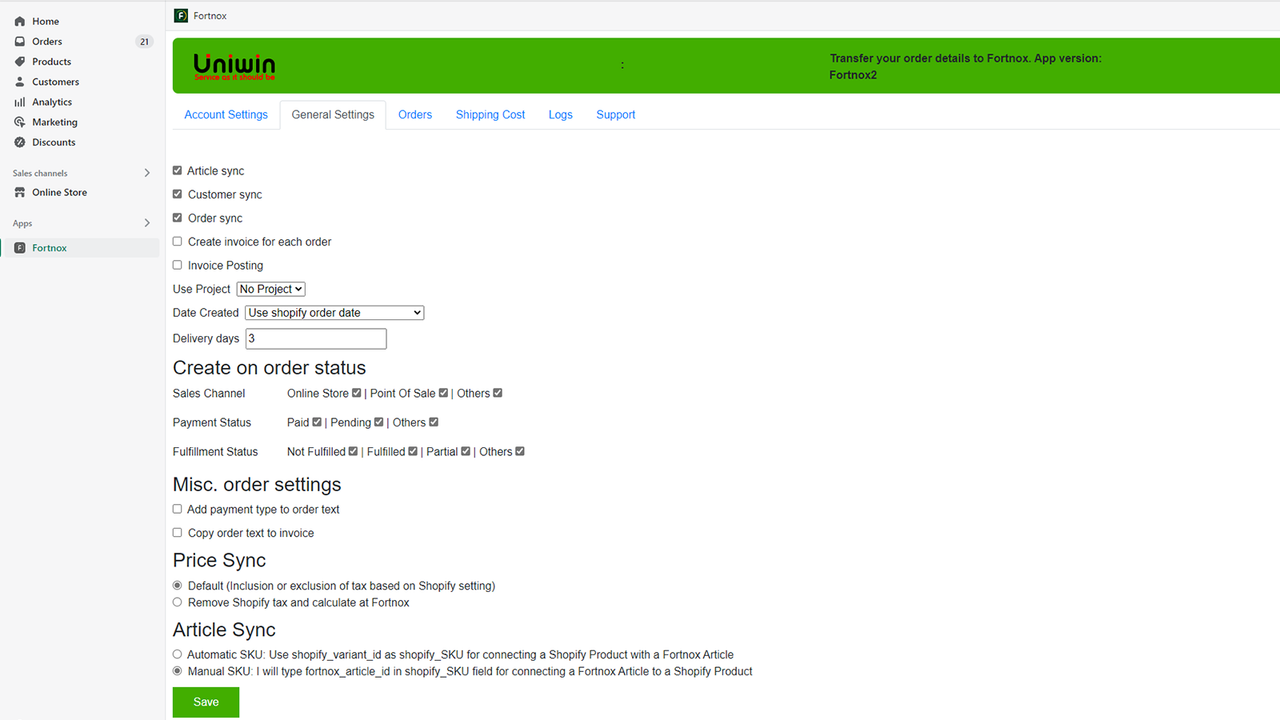This screenshot has height=720, width=1280.
Task: Open the Date Created dropdown
Action: (335, 313)
